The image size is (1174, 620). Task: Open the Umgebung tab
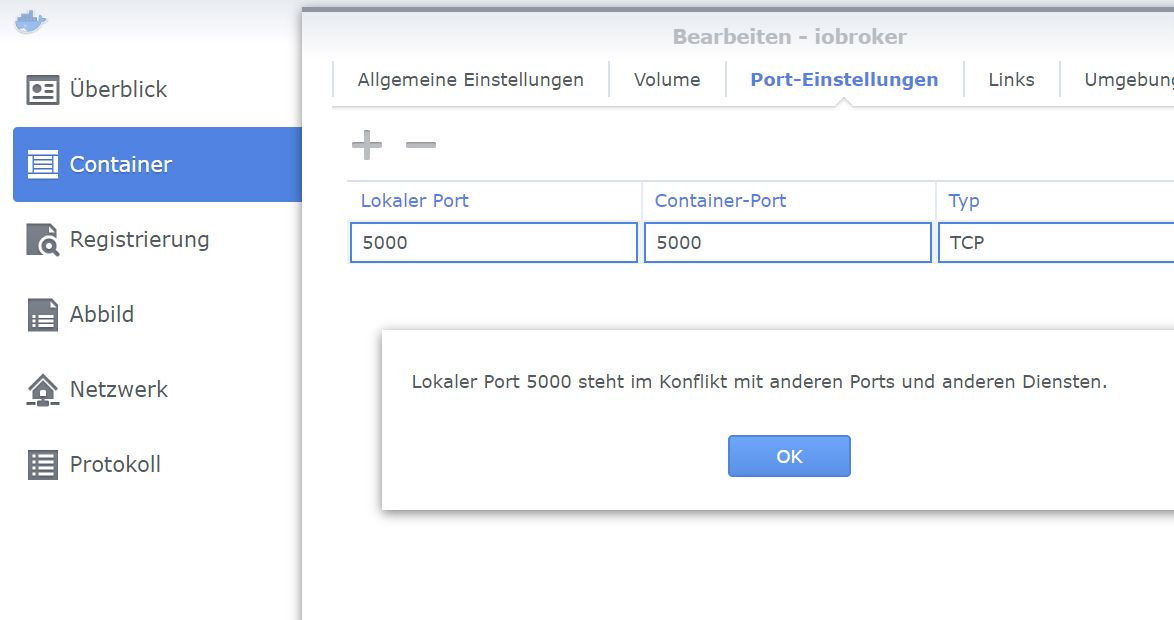tap(1128, 79)
